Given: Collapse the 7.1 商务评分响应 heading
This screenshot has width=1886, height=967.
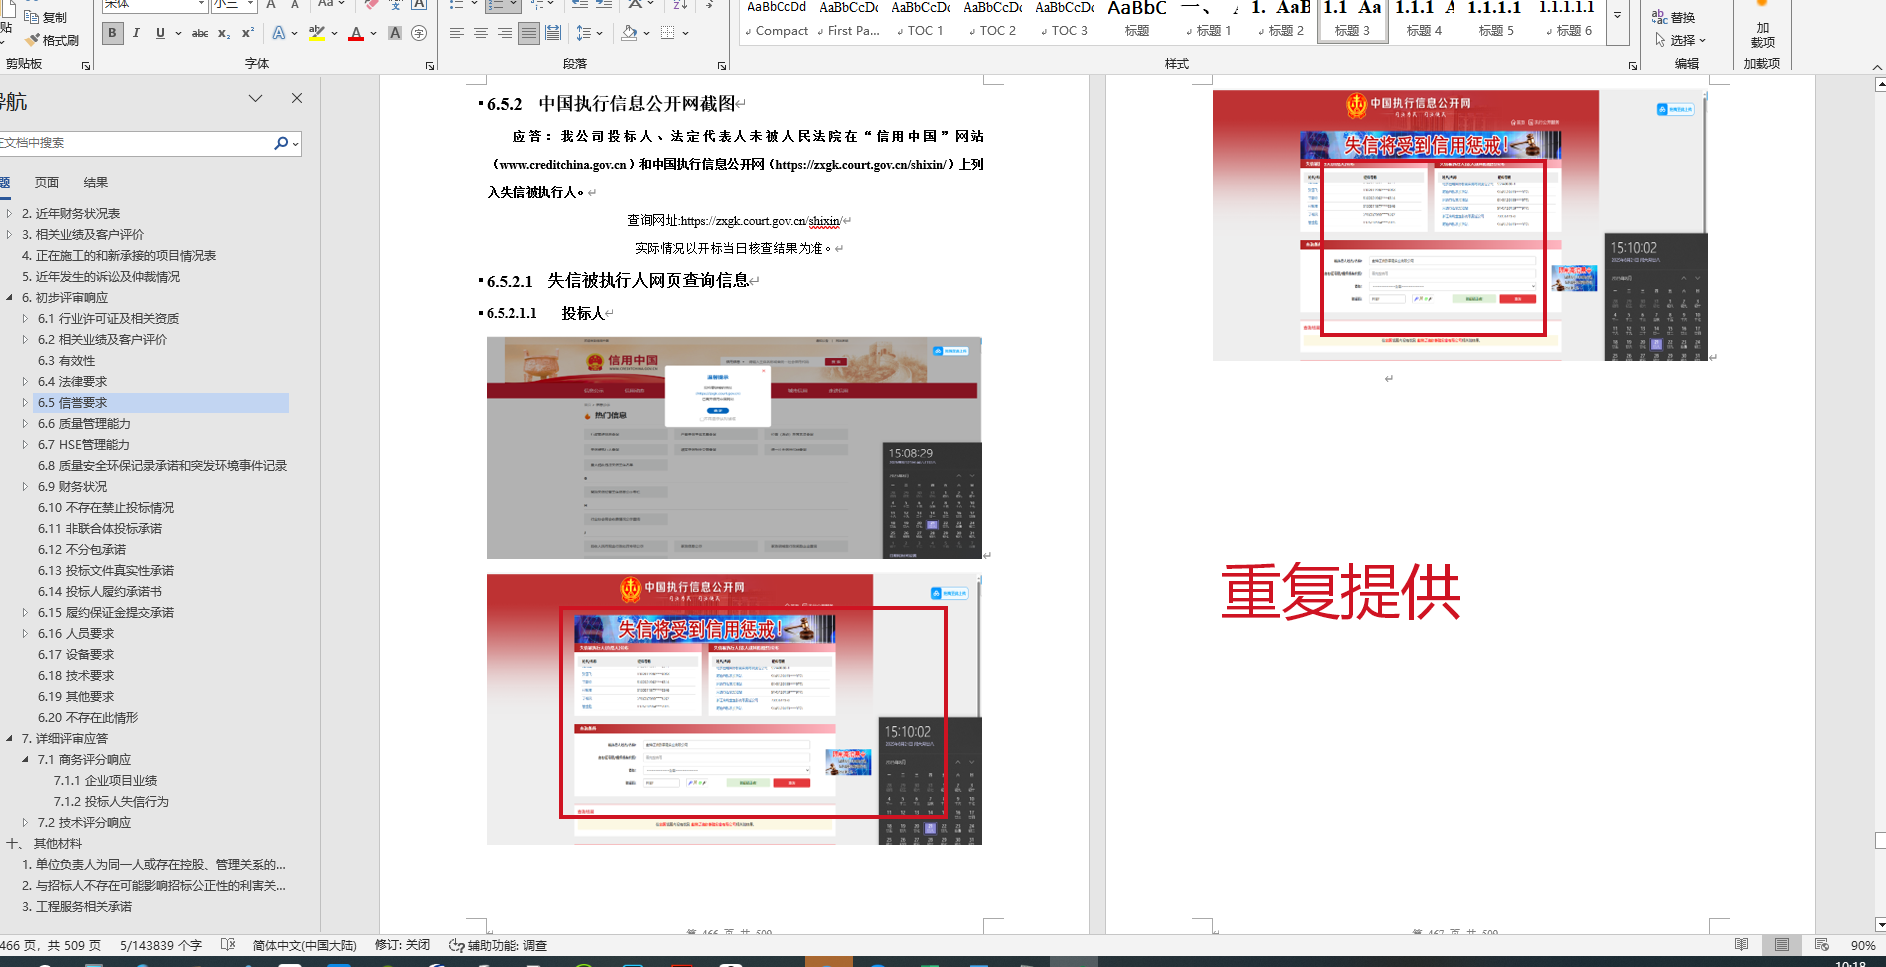Looking at the screenshot, I should click(x=26, y=760).
